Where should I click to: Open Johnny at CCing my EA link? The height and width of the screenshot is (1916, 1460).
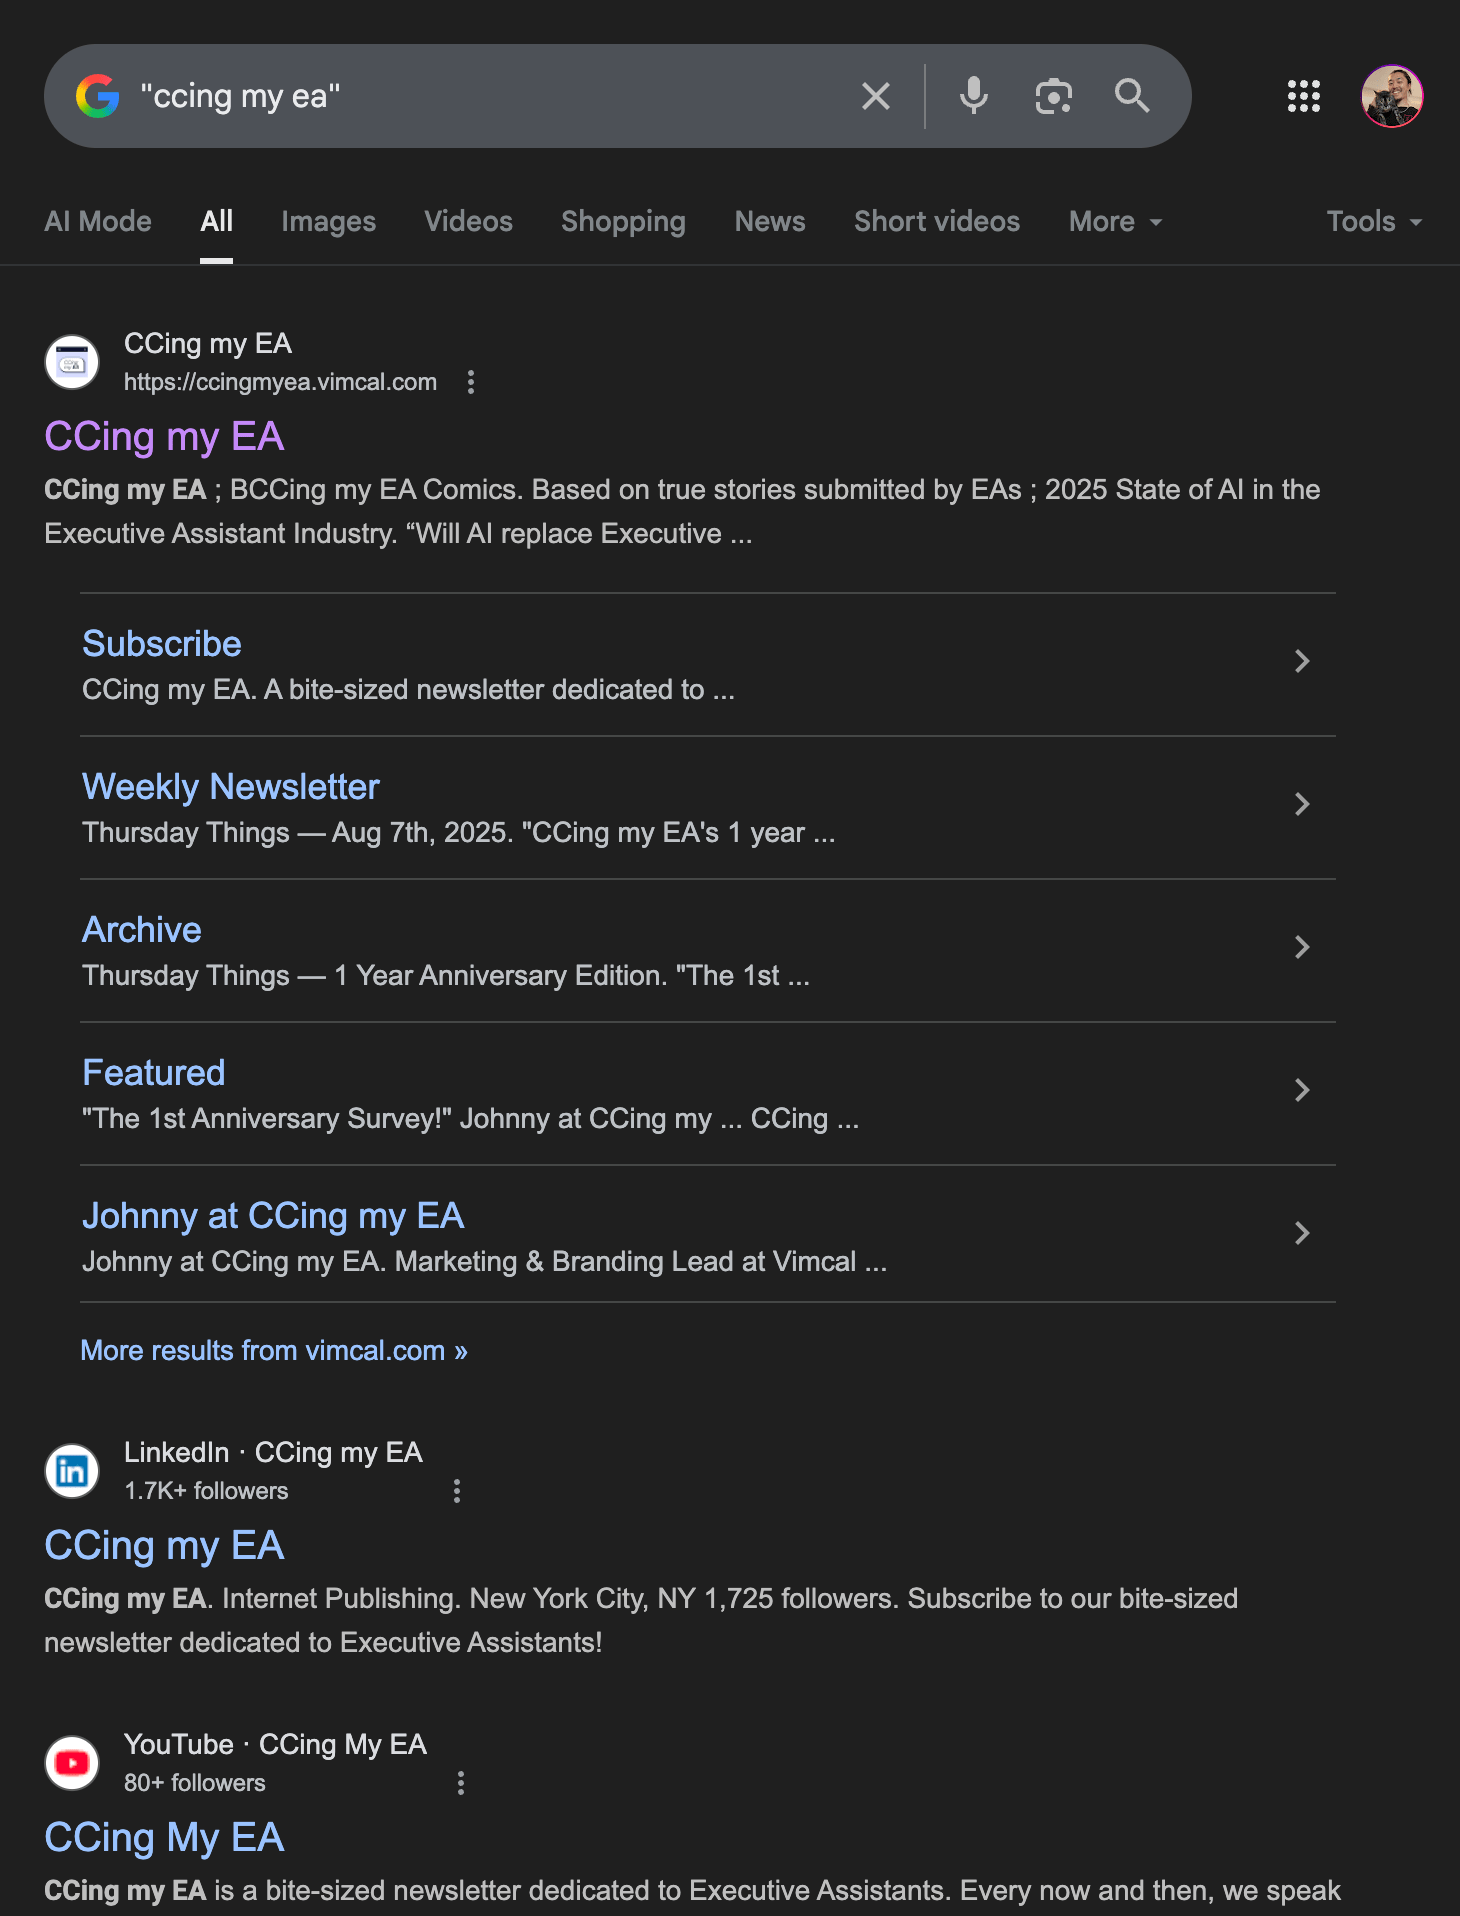(x=273, y=1216)
